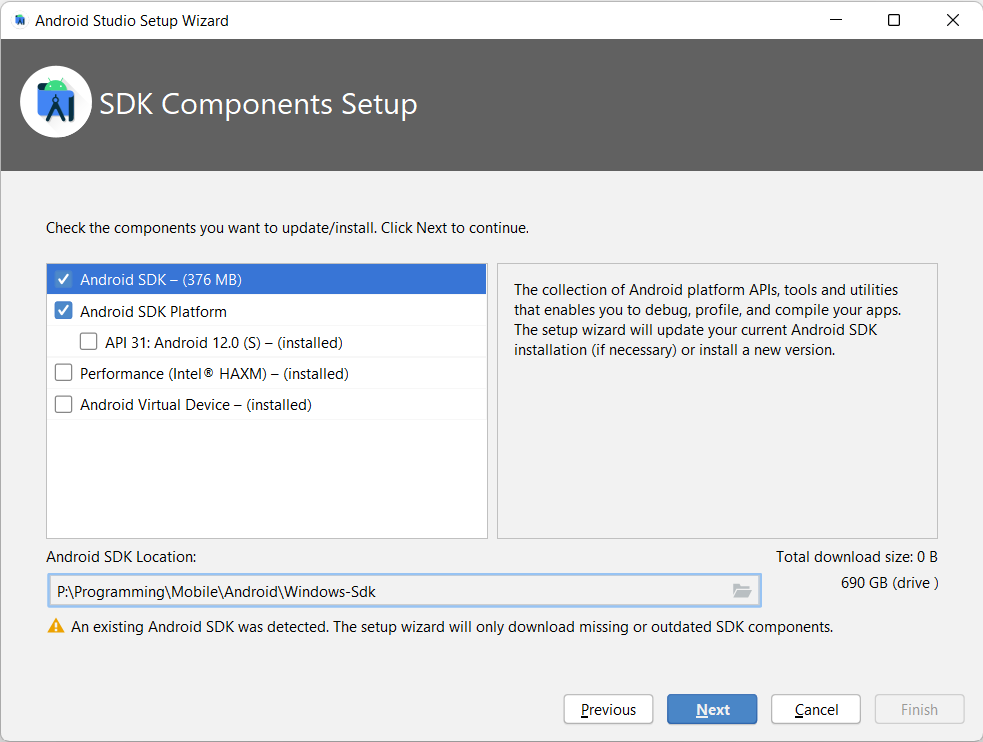The height and width of the screenshot is (742, 983).
Task: Click the Android Studio icon in the title bar
Action: [18, 19]
